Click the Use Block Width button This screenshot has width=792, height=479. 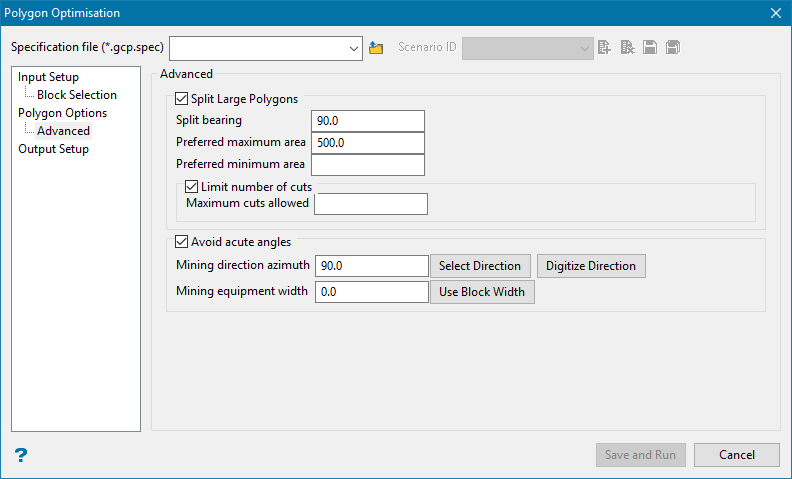482,292
